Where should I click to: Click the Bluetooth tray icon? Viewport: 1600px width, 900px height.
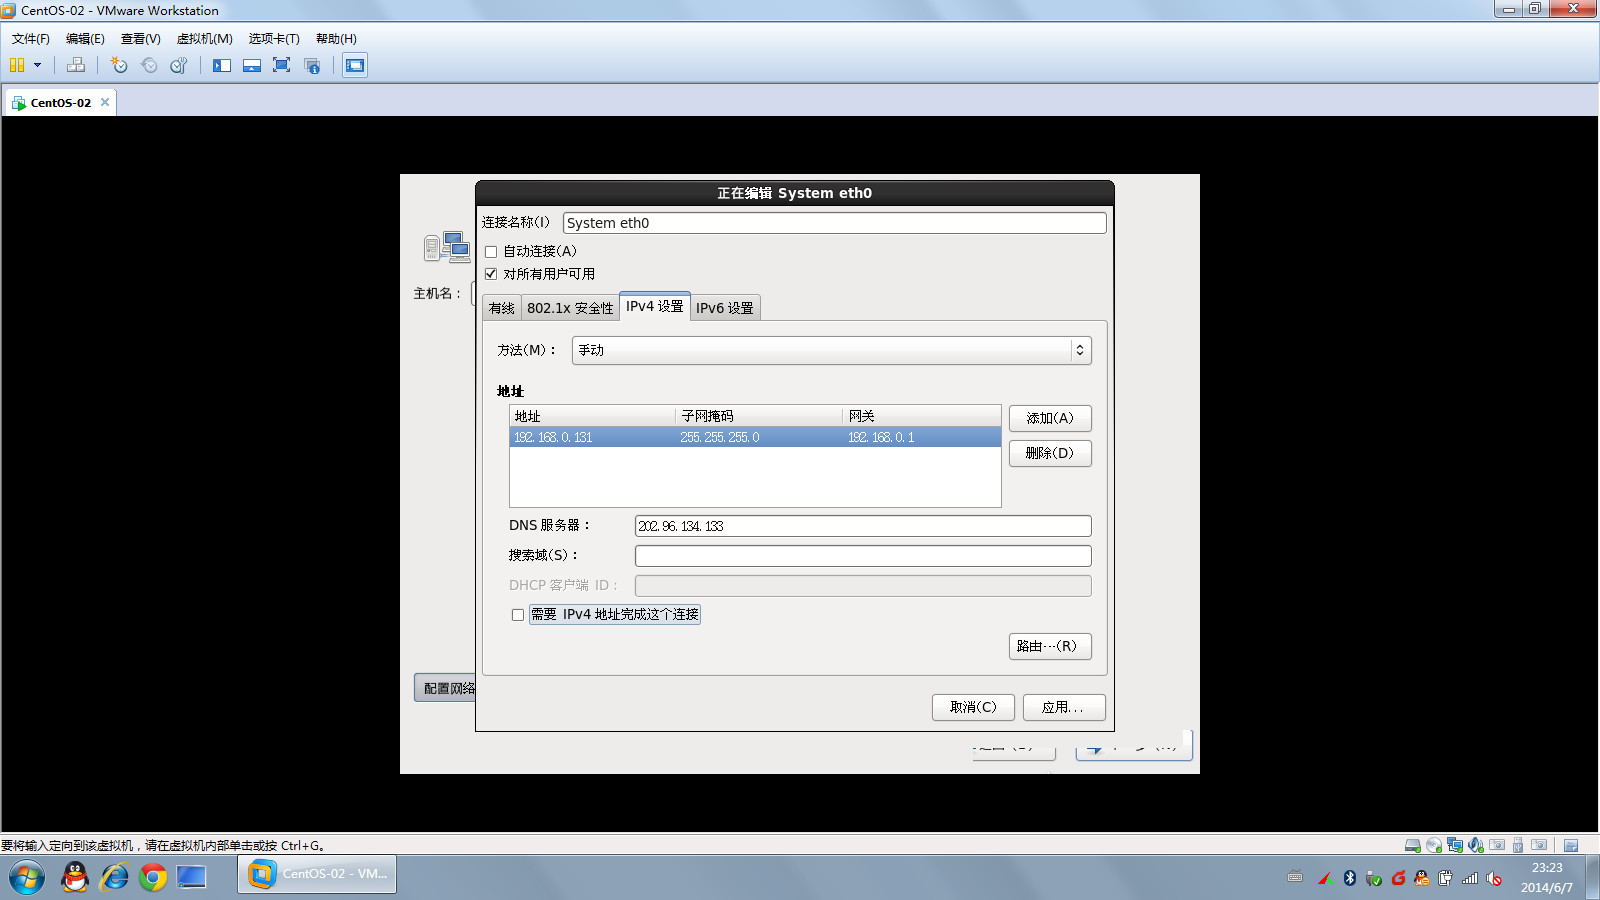1349,878
